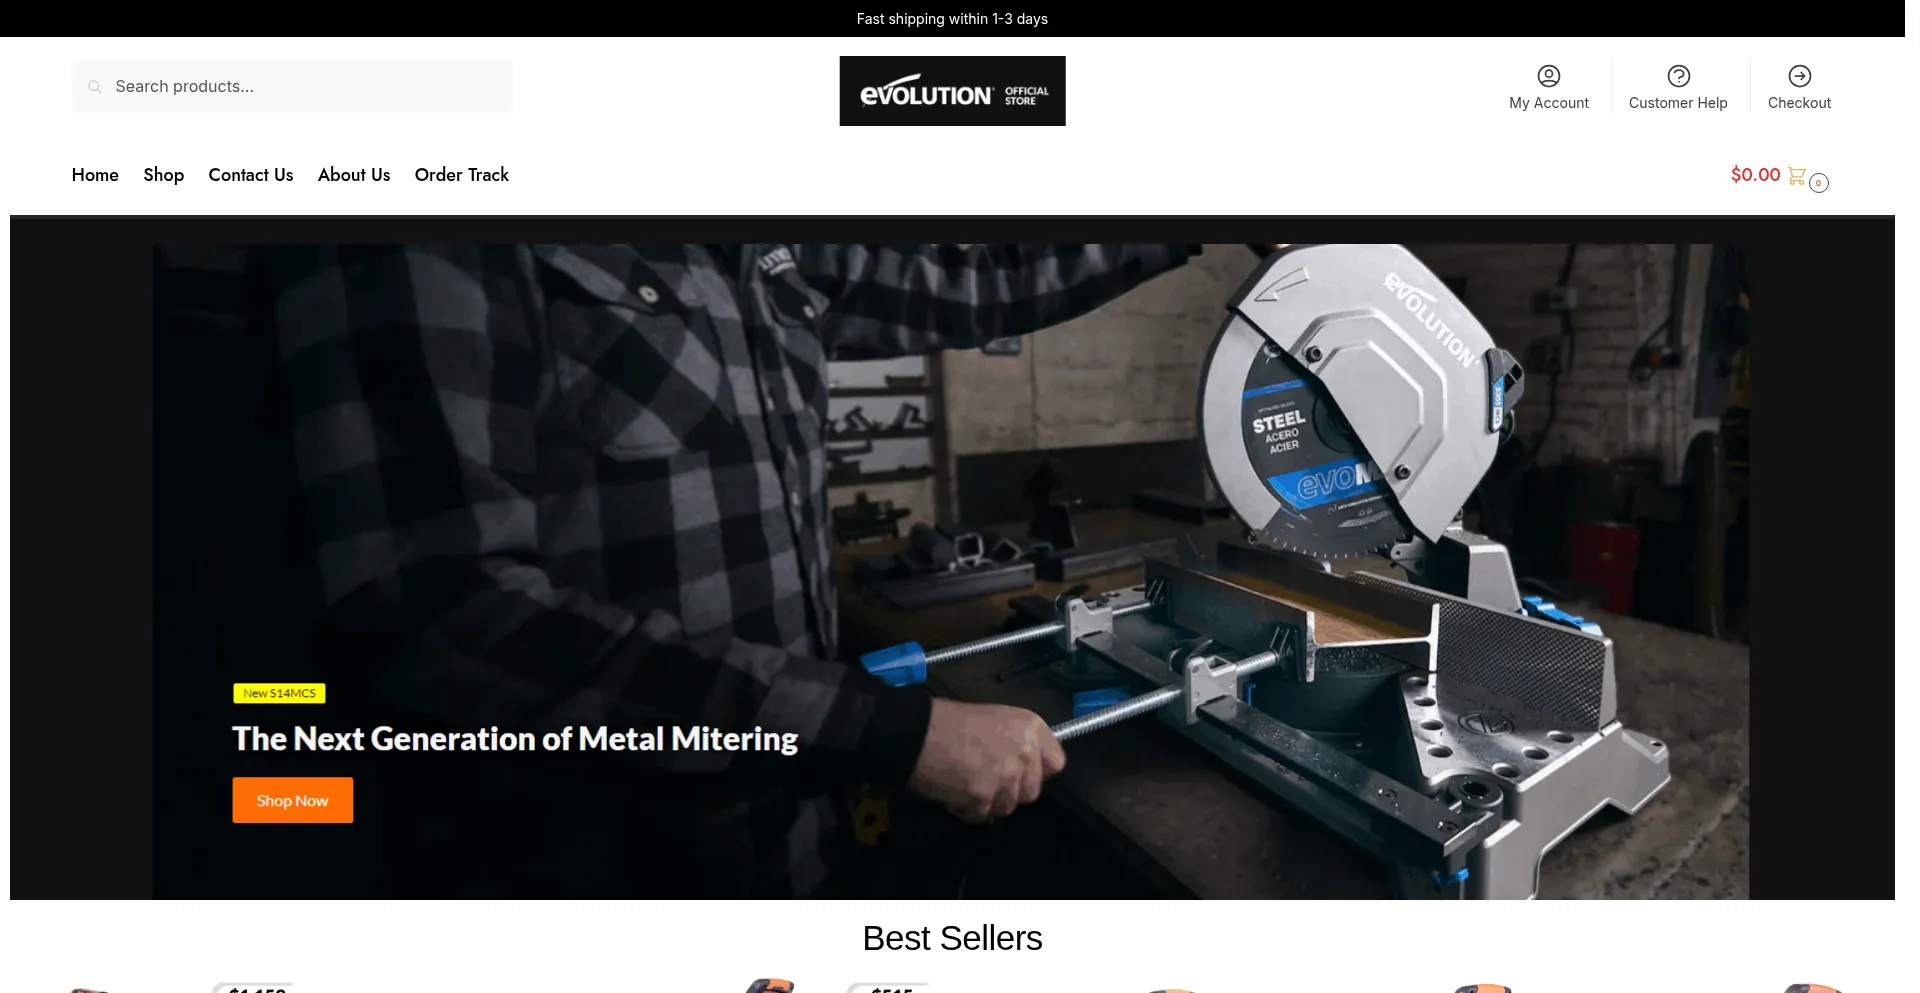
Task: Click the orange Shop Now button
Action: 293,800
